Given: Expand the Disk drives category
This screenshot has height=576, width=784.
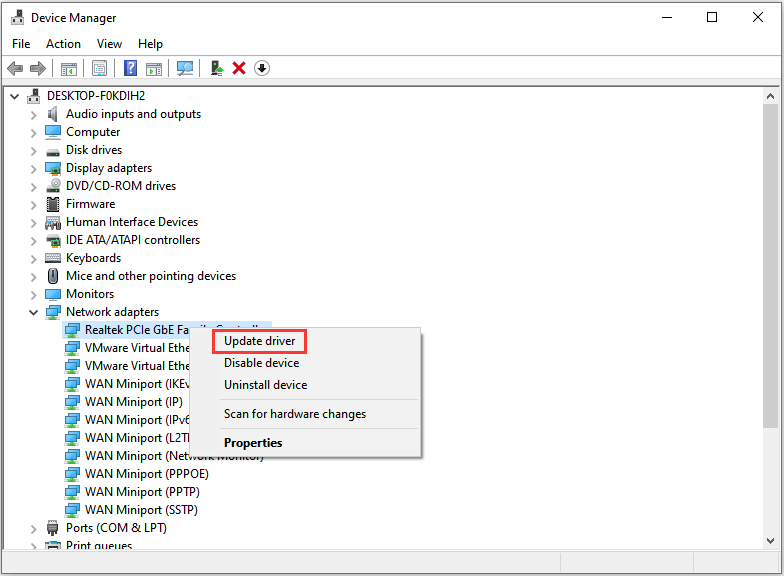Looking at the screenshot, I should 34,151.
